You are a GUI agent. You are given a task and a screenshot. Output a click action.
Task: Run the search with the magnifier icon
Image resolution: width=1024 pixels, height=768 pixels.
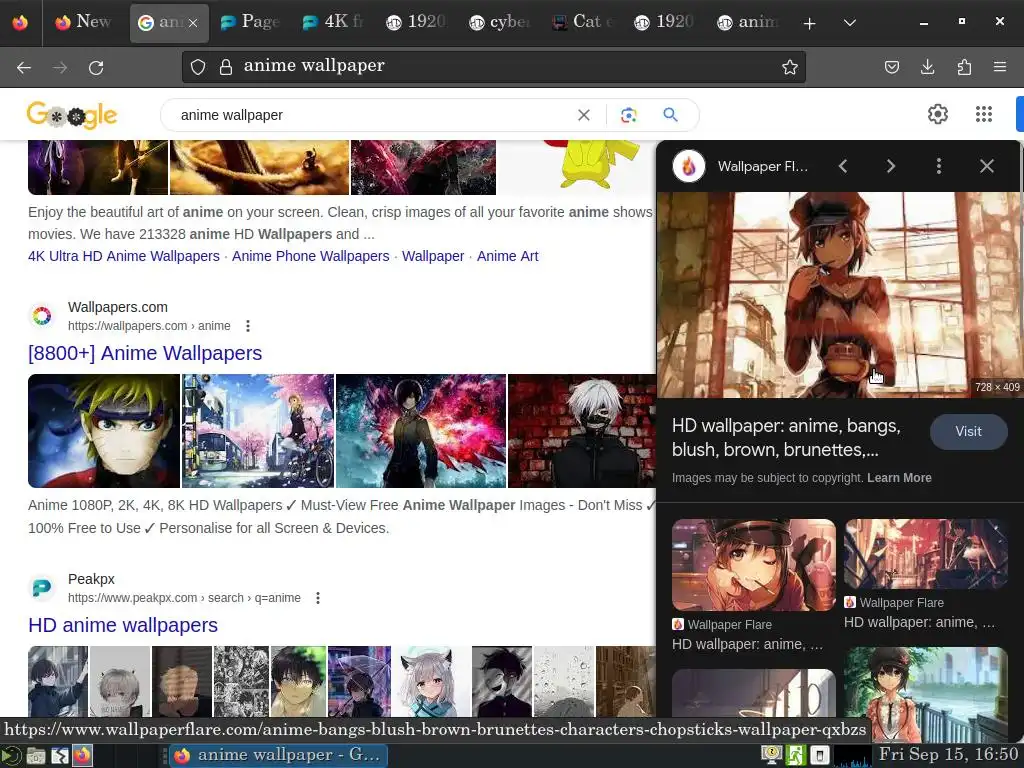click(670, 115)
